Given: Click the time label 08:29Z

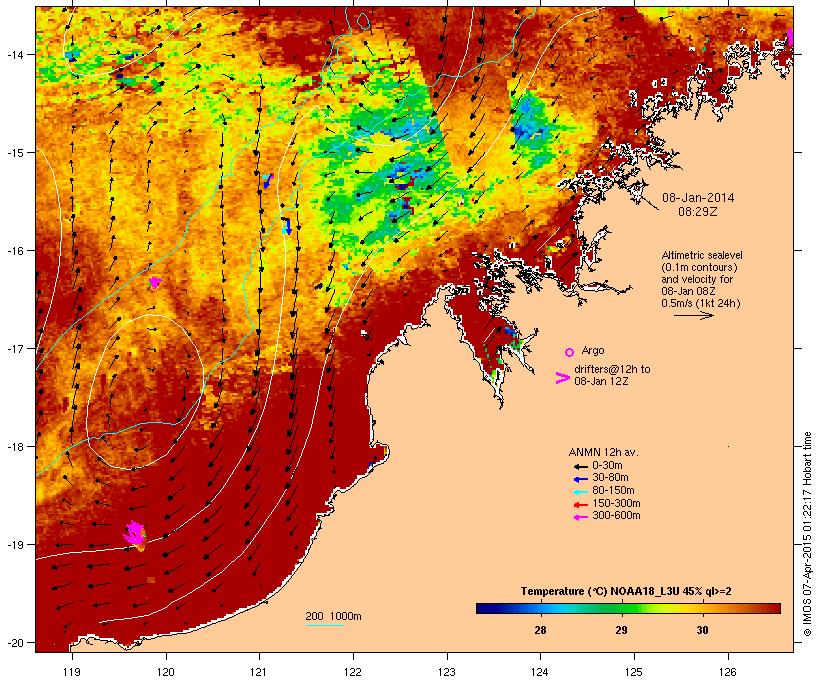Looking at the screenshot, I should [698, 212].
